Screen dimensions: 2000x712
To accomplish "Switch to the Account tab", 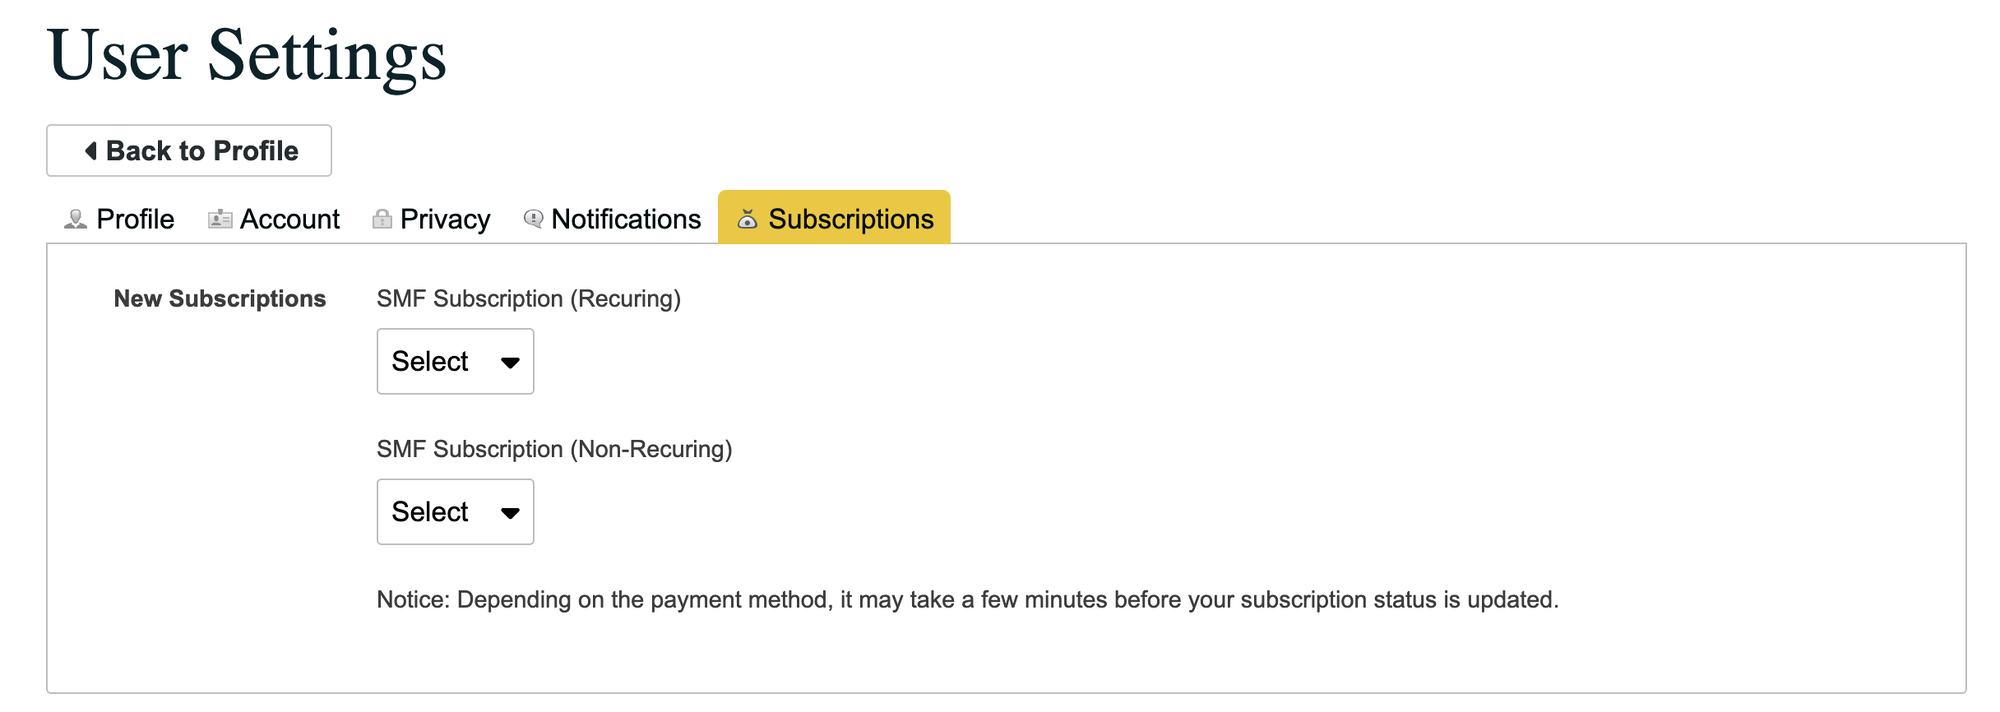I will click(289, 219).
